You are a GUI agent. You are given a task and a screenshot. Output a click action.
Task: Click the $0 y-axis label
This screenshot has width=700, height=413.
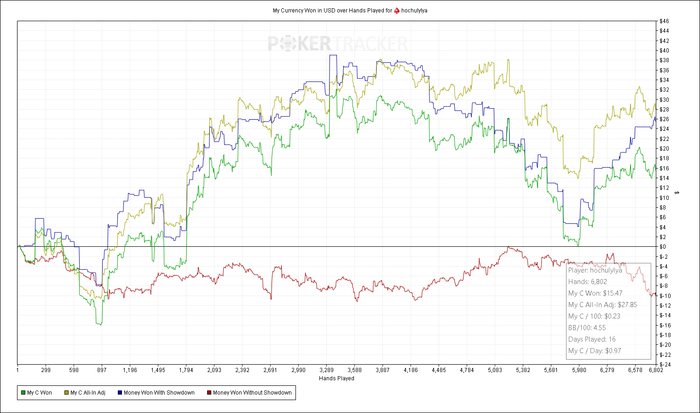[663, 247]
